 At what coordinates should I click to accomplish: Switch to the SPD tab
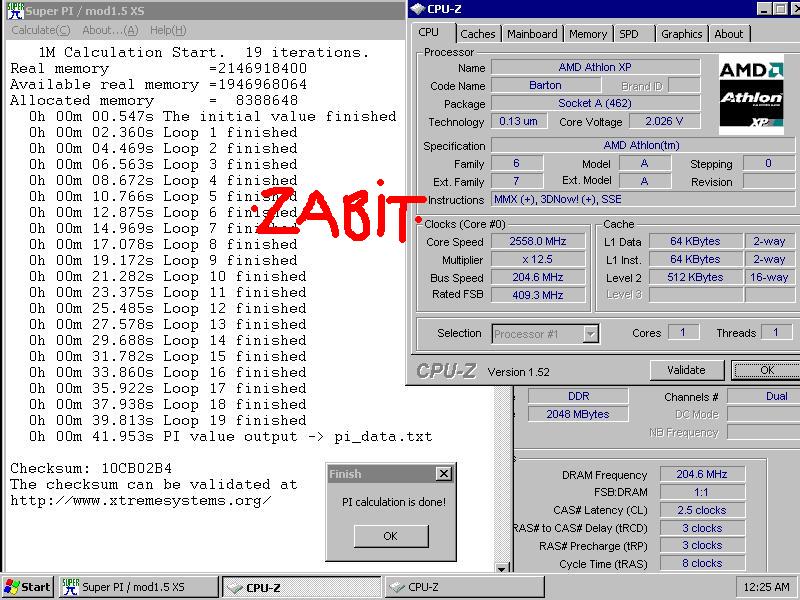(629, 34)
